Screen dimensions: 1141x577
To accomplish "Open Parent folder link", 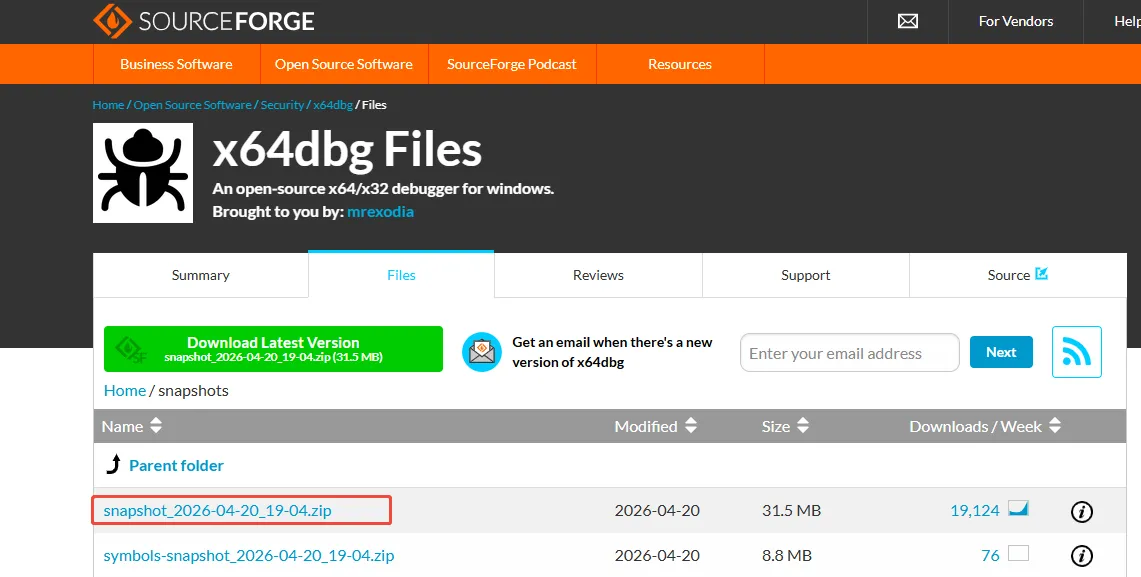I will coord(176,466).
